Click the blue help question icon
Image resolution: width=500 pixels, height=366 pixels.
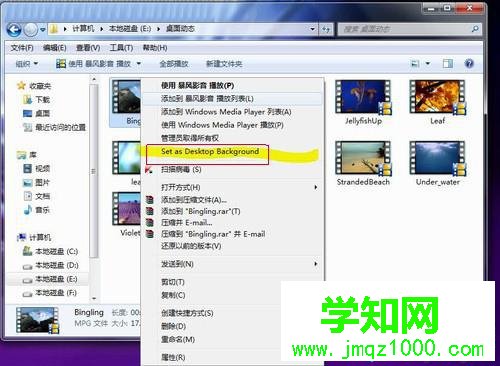tap(469, 63)
